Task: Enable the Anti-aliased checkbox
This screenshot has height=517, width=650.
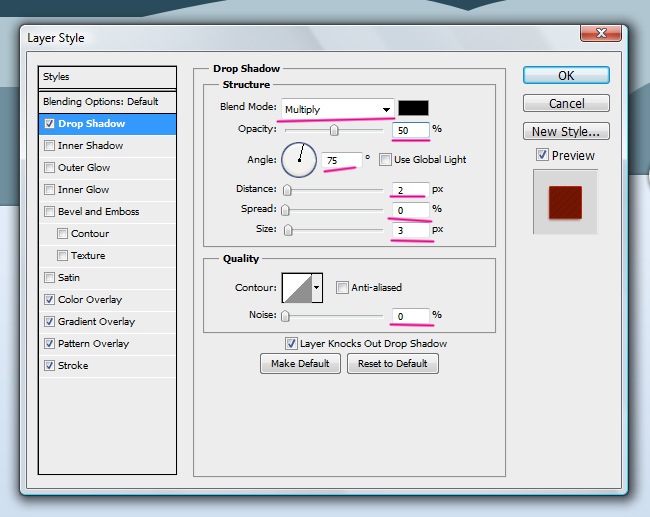Action: tap(343, 288)
